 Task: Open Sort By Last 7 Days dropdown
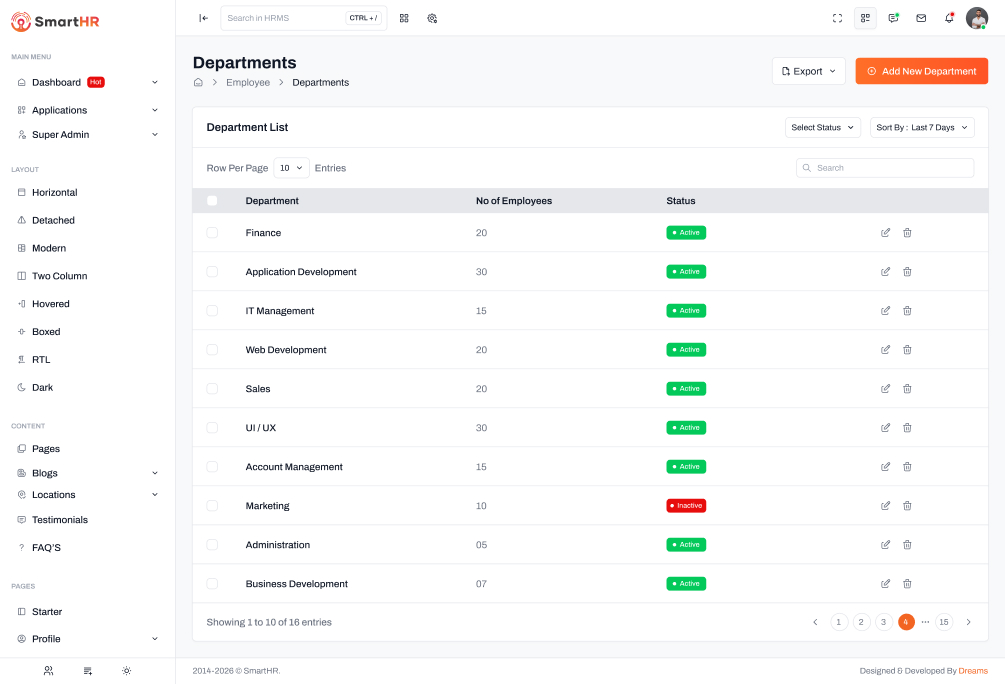click(921, 128)
